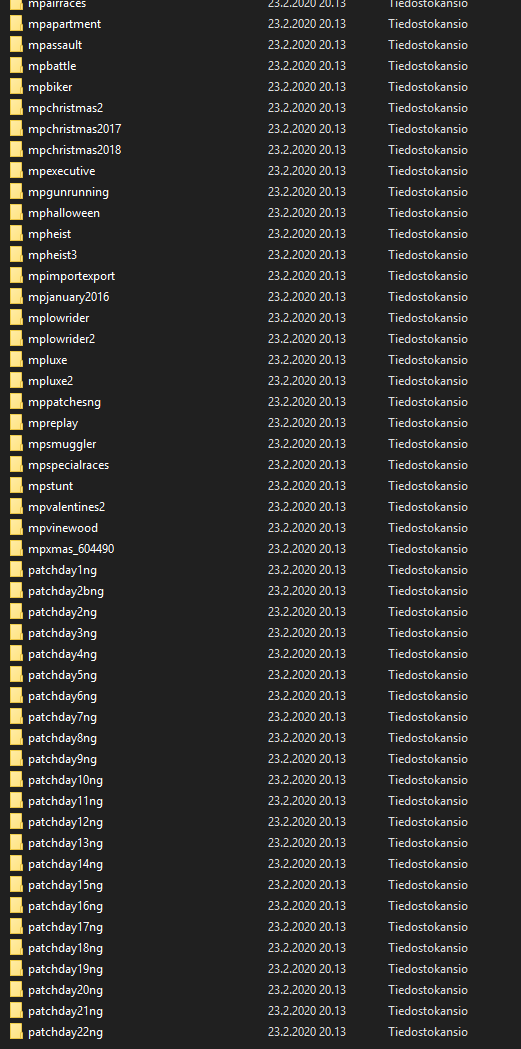The width and height of the screenshot is (521, 1049).
Task: Select the patchday10ng folder icon
Action: pyautogui.click(x=16, y=780)
